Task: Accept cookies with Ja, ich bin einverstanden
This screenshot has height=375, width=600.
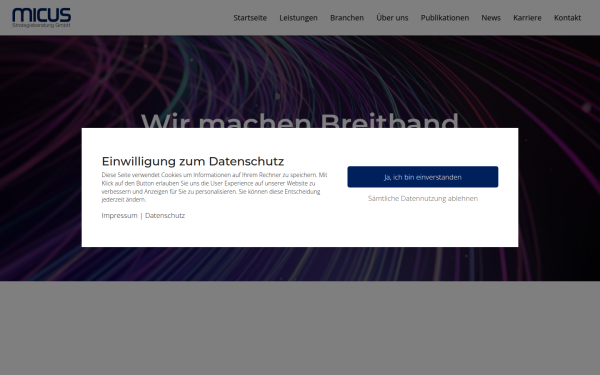Action: 423,177
